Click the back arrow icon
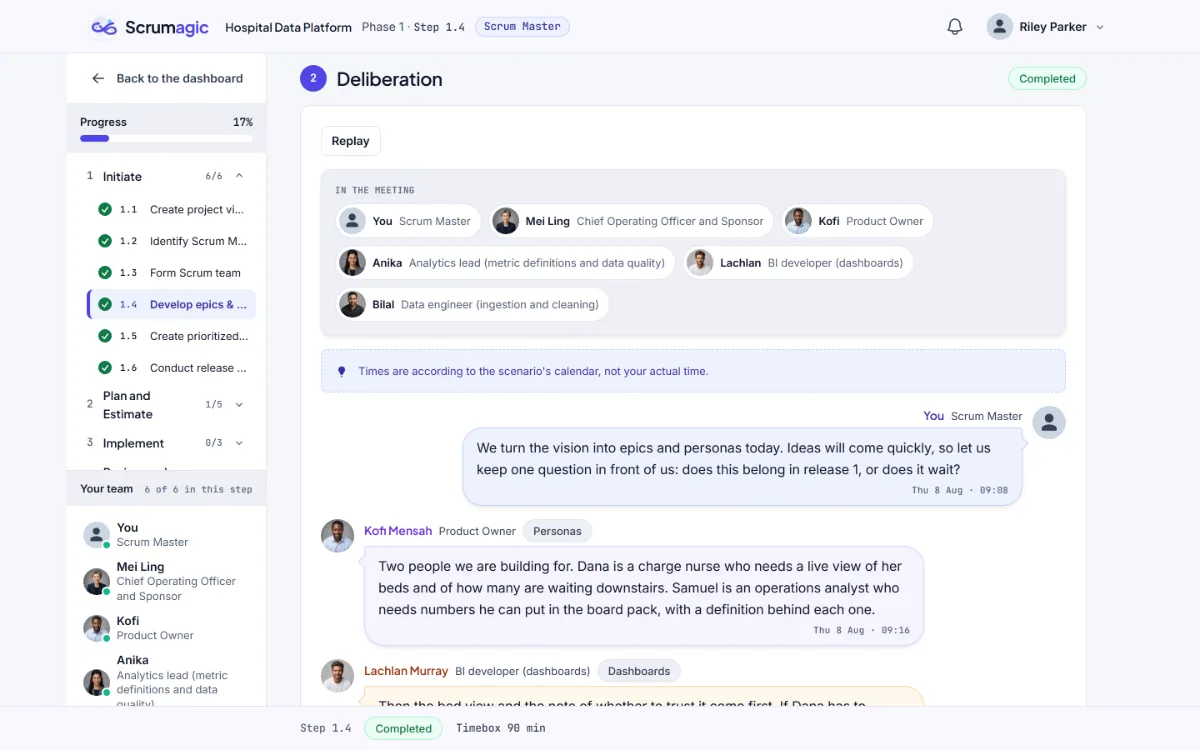The height and width of the screenshot is (750, 1200). pos(98,78)
